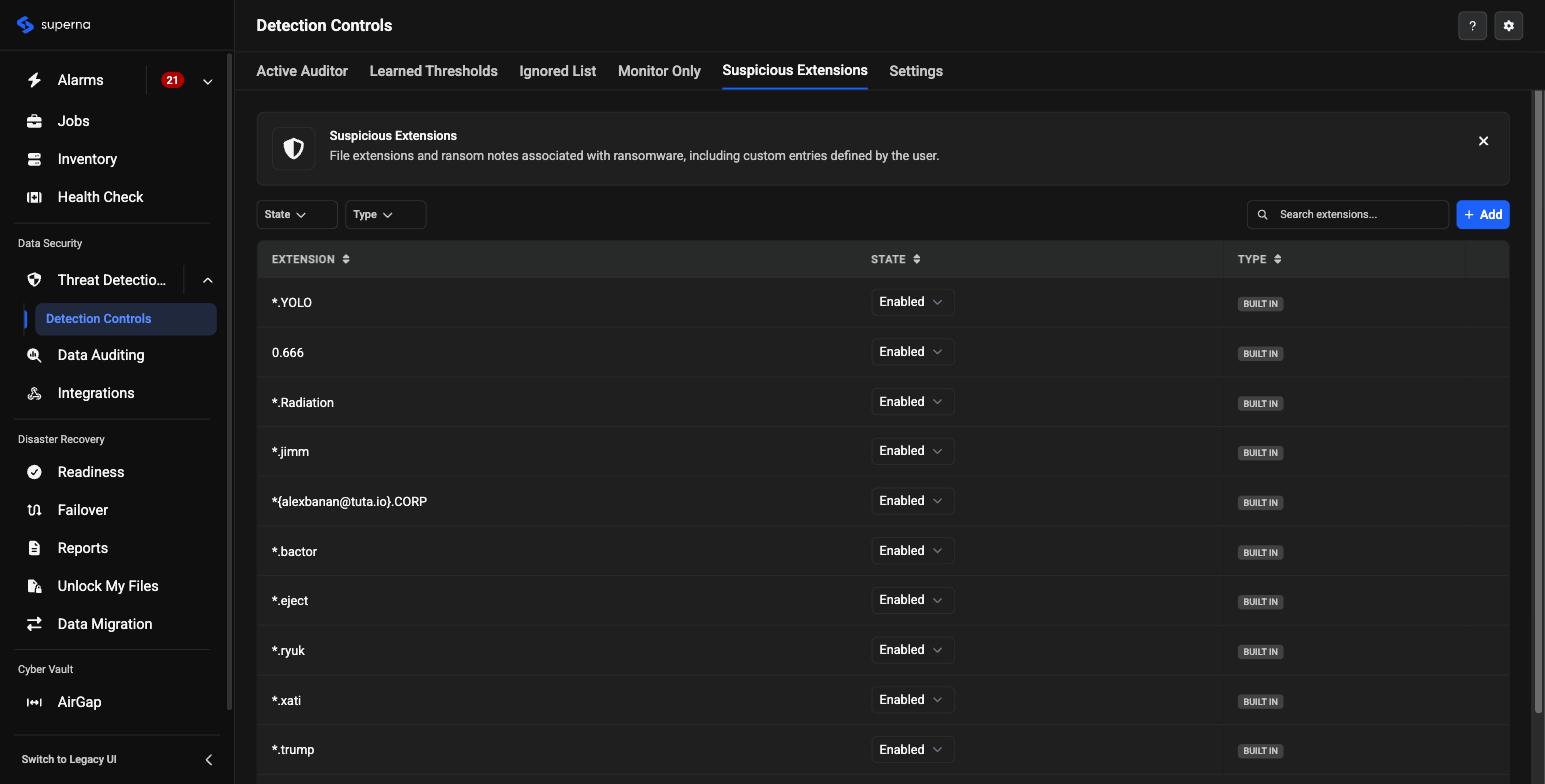The image size is (1545, 784).
Task: Click the sidebar's vertical scrollbar
Action: [x=229, y=380]
